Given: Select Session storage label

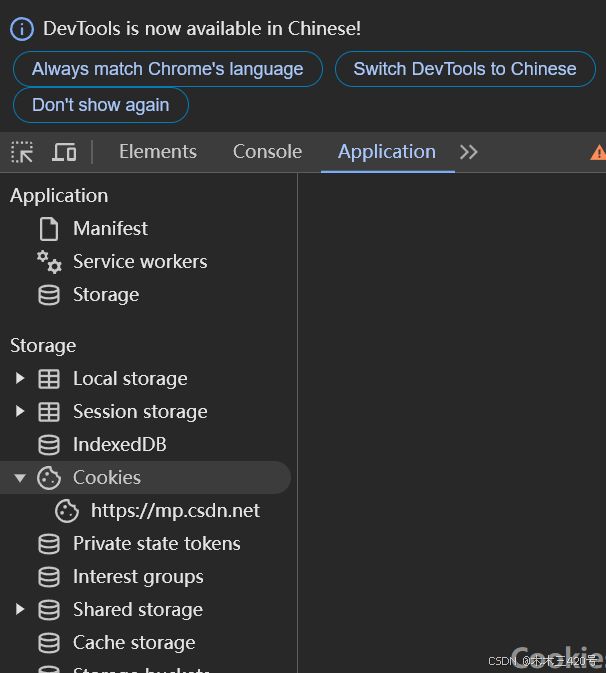Looking at the screenshot, I should pyautogui.click(x=140, y=412).
